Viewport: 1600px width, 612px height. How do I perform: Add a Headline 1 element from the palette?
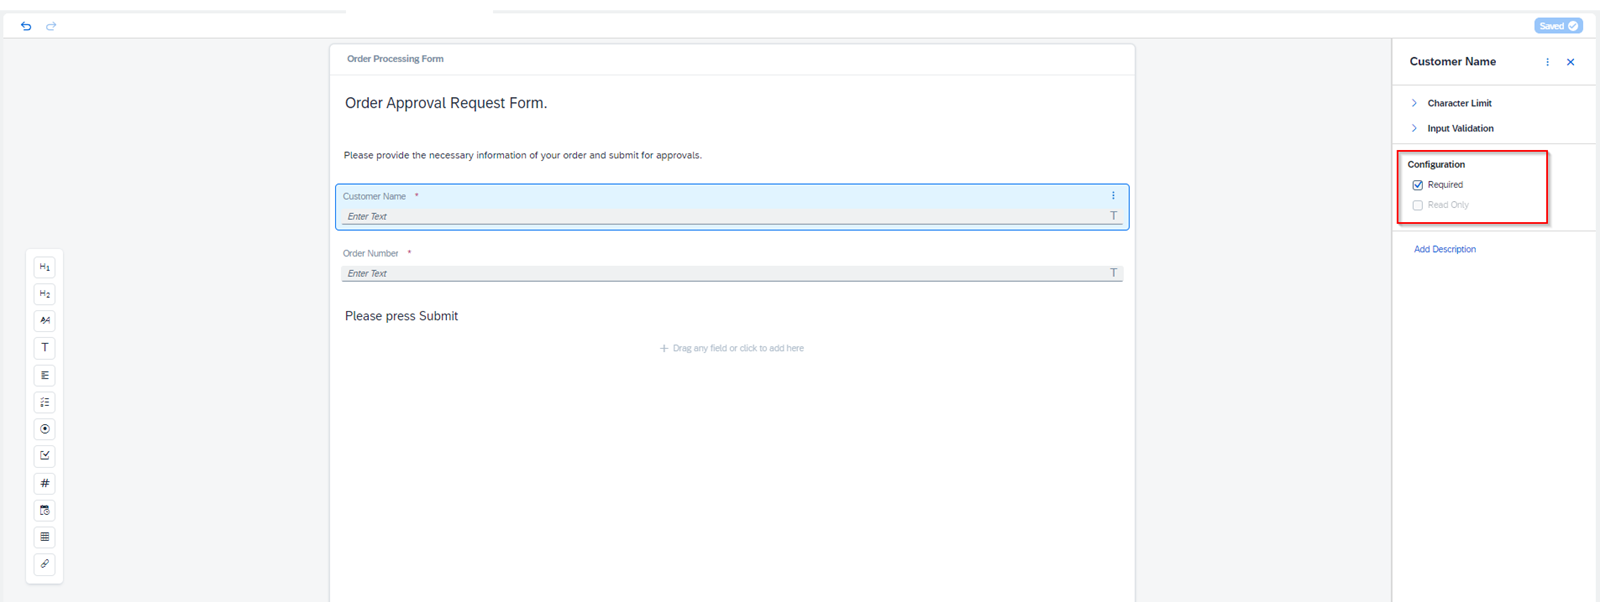coord(45,267)
